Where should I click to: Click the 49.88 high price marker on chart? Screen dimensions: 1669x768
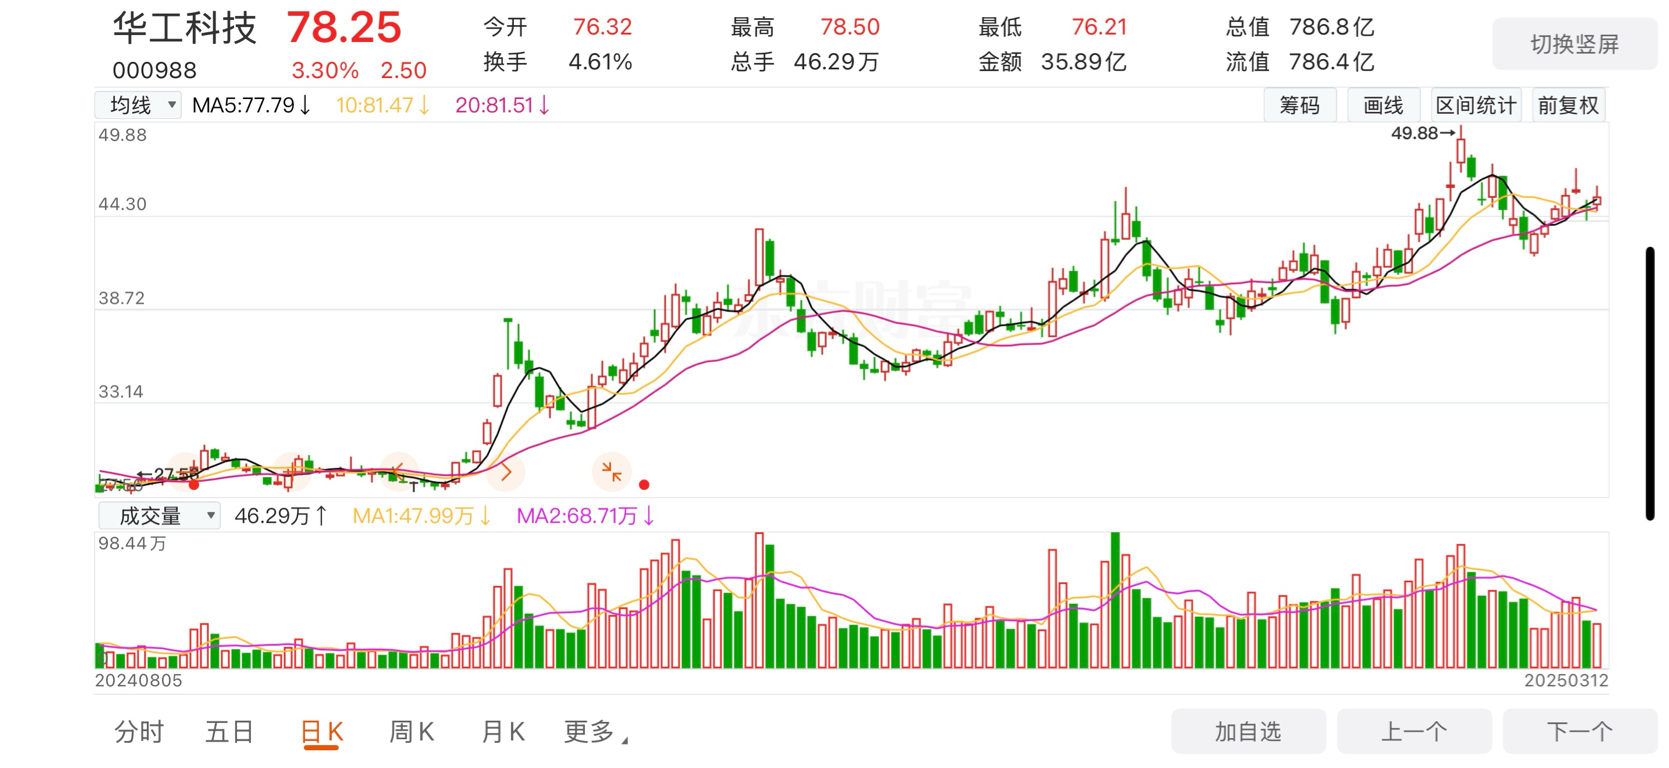click(x=1422, y=133)
